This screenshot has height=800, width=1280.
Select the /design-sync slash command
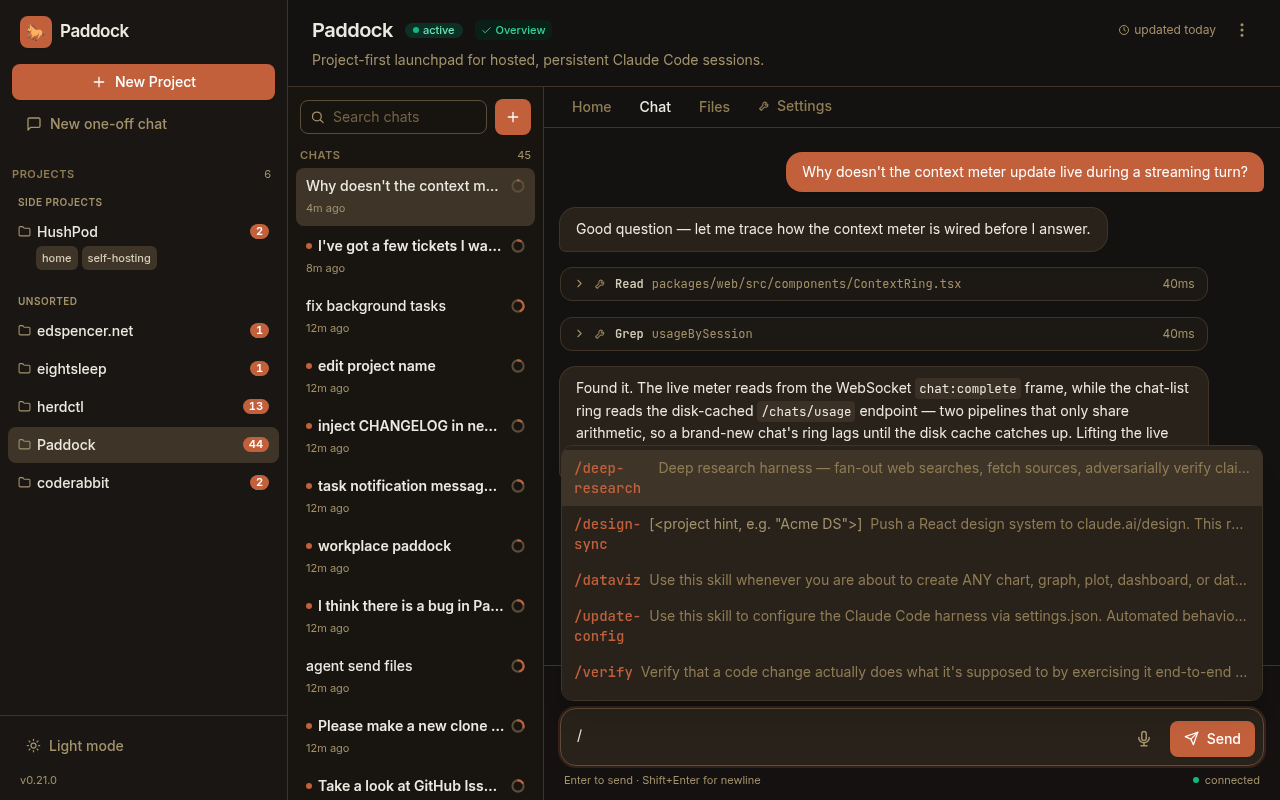912,534
